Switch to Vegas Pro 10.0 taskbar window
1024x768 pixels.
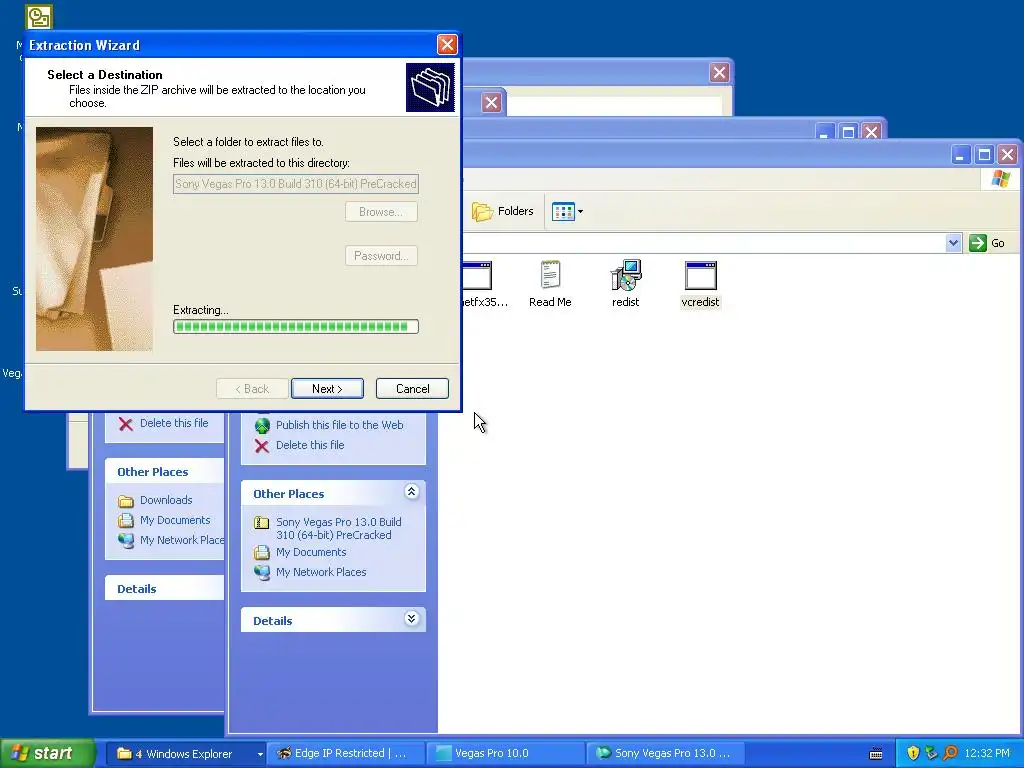coord(505,754)
